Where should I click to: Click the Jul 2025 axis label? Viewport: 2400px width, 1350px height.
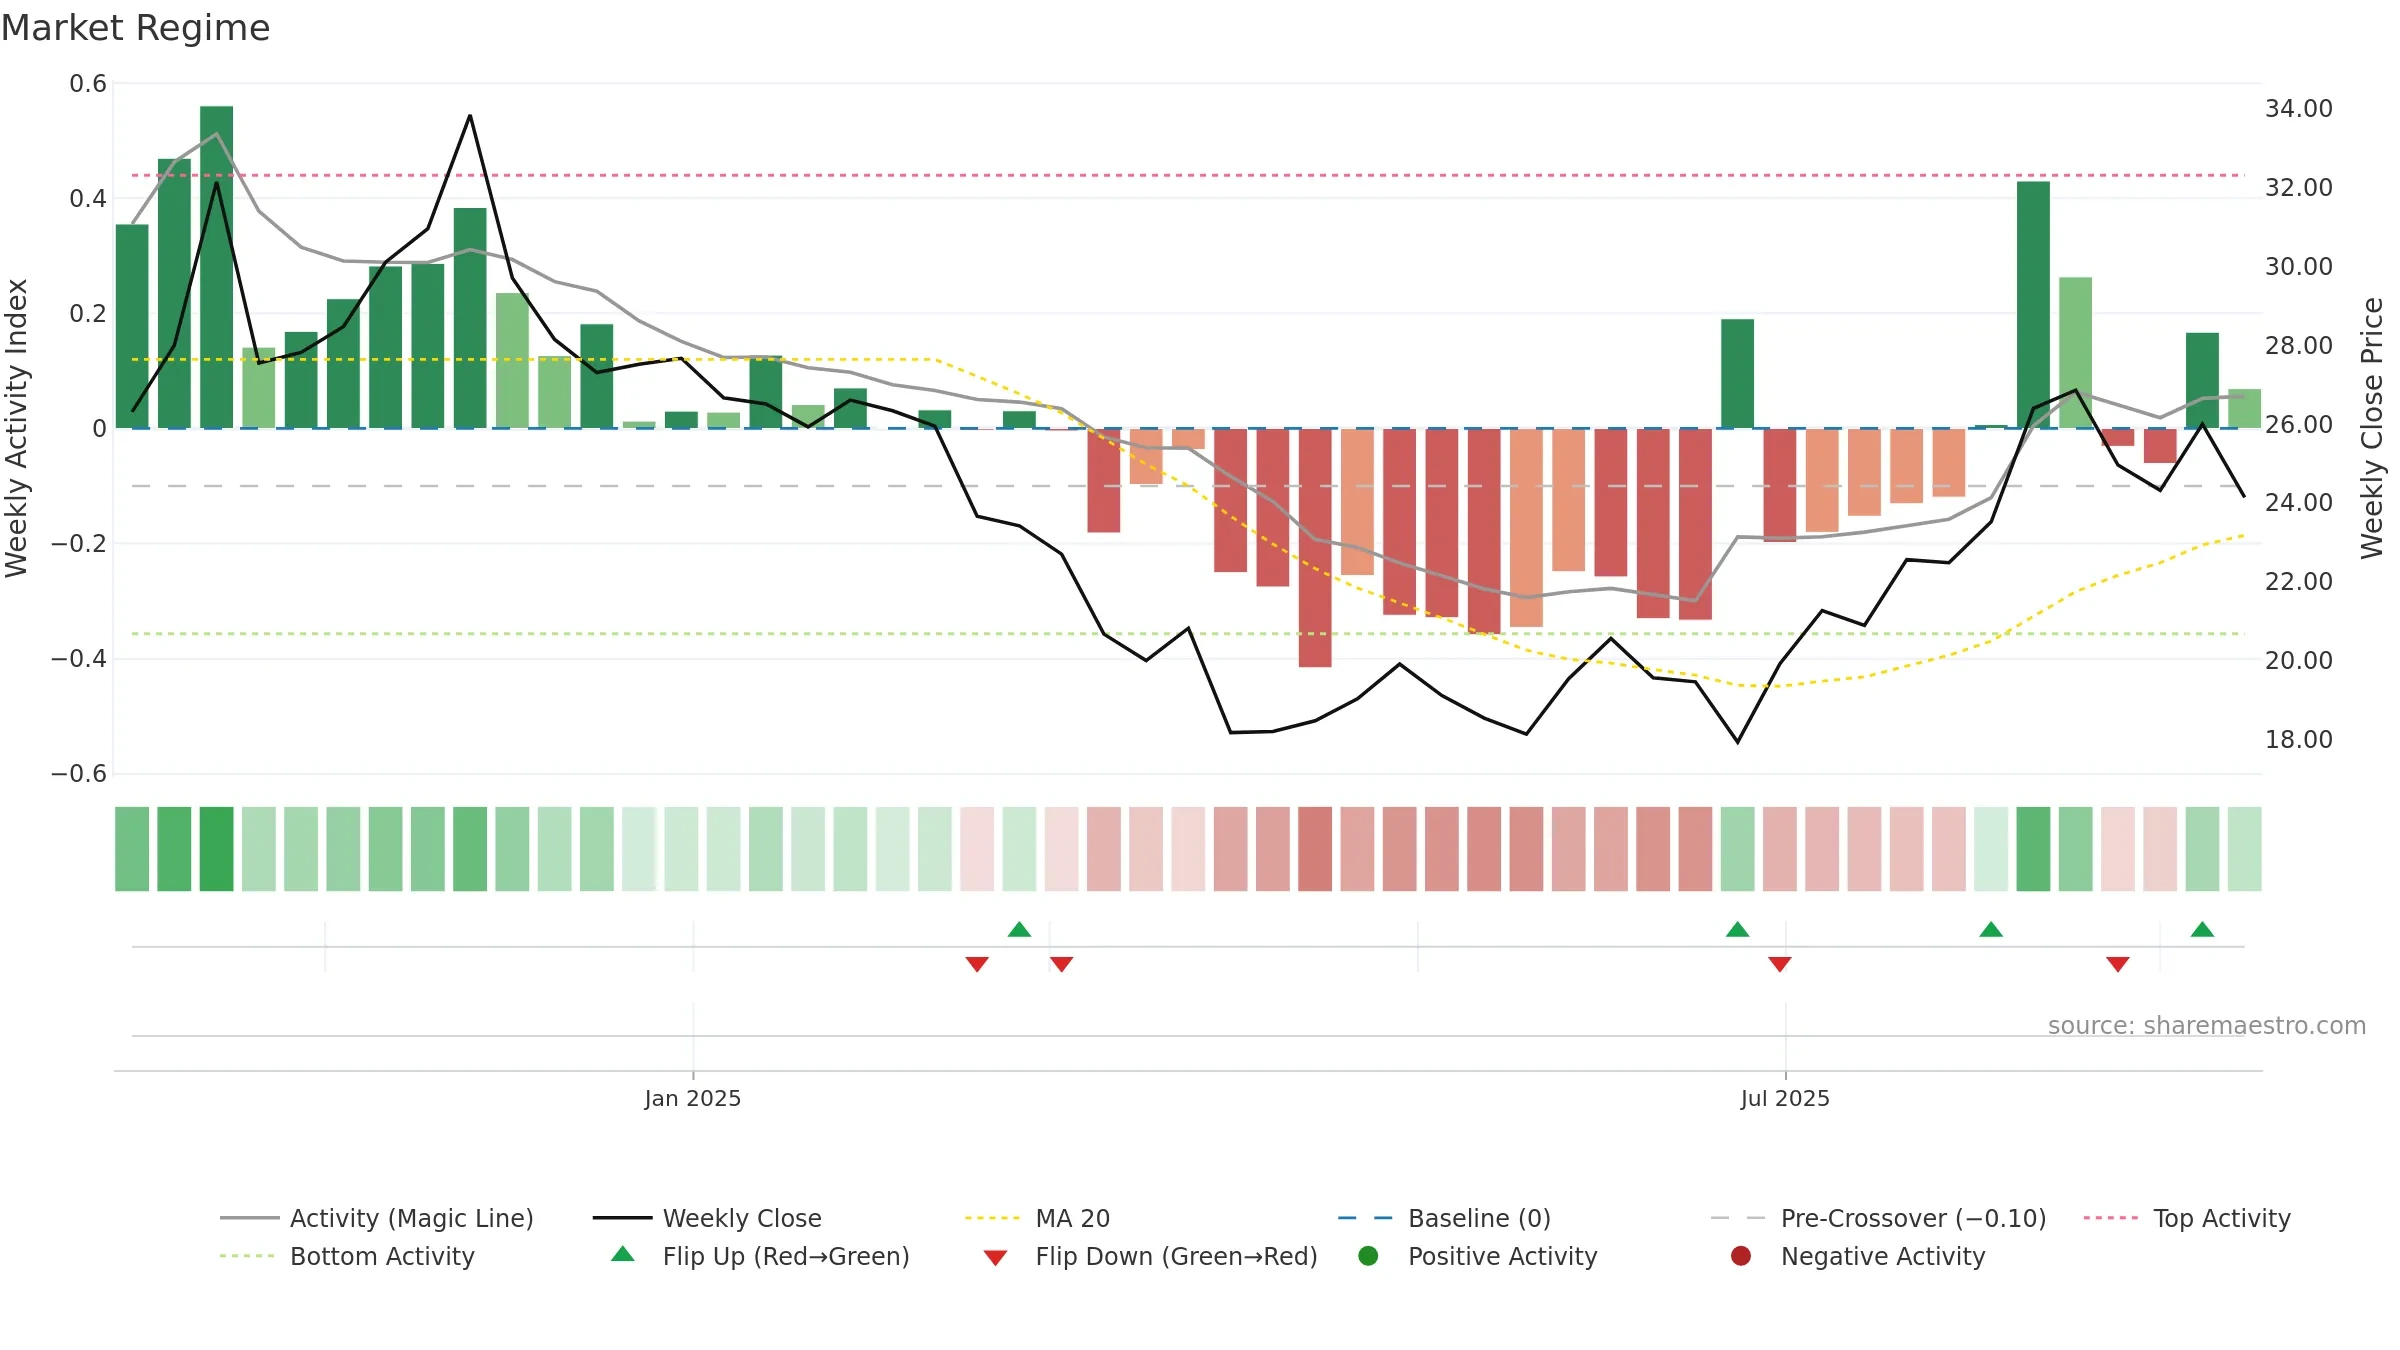point(1785,1099)
